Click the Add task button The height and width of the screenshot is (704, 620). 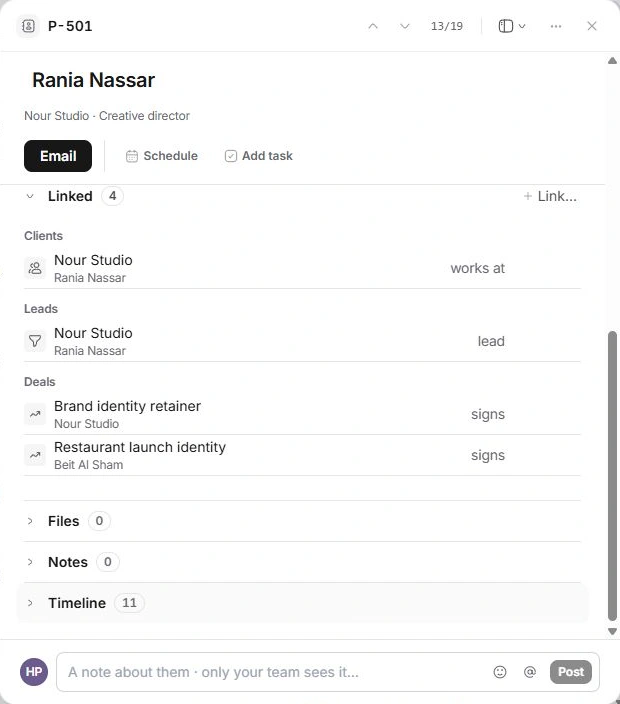[x=259, y=156]
